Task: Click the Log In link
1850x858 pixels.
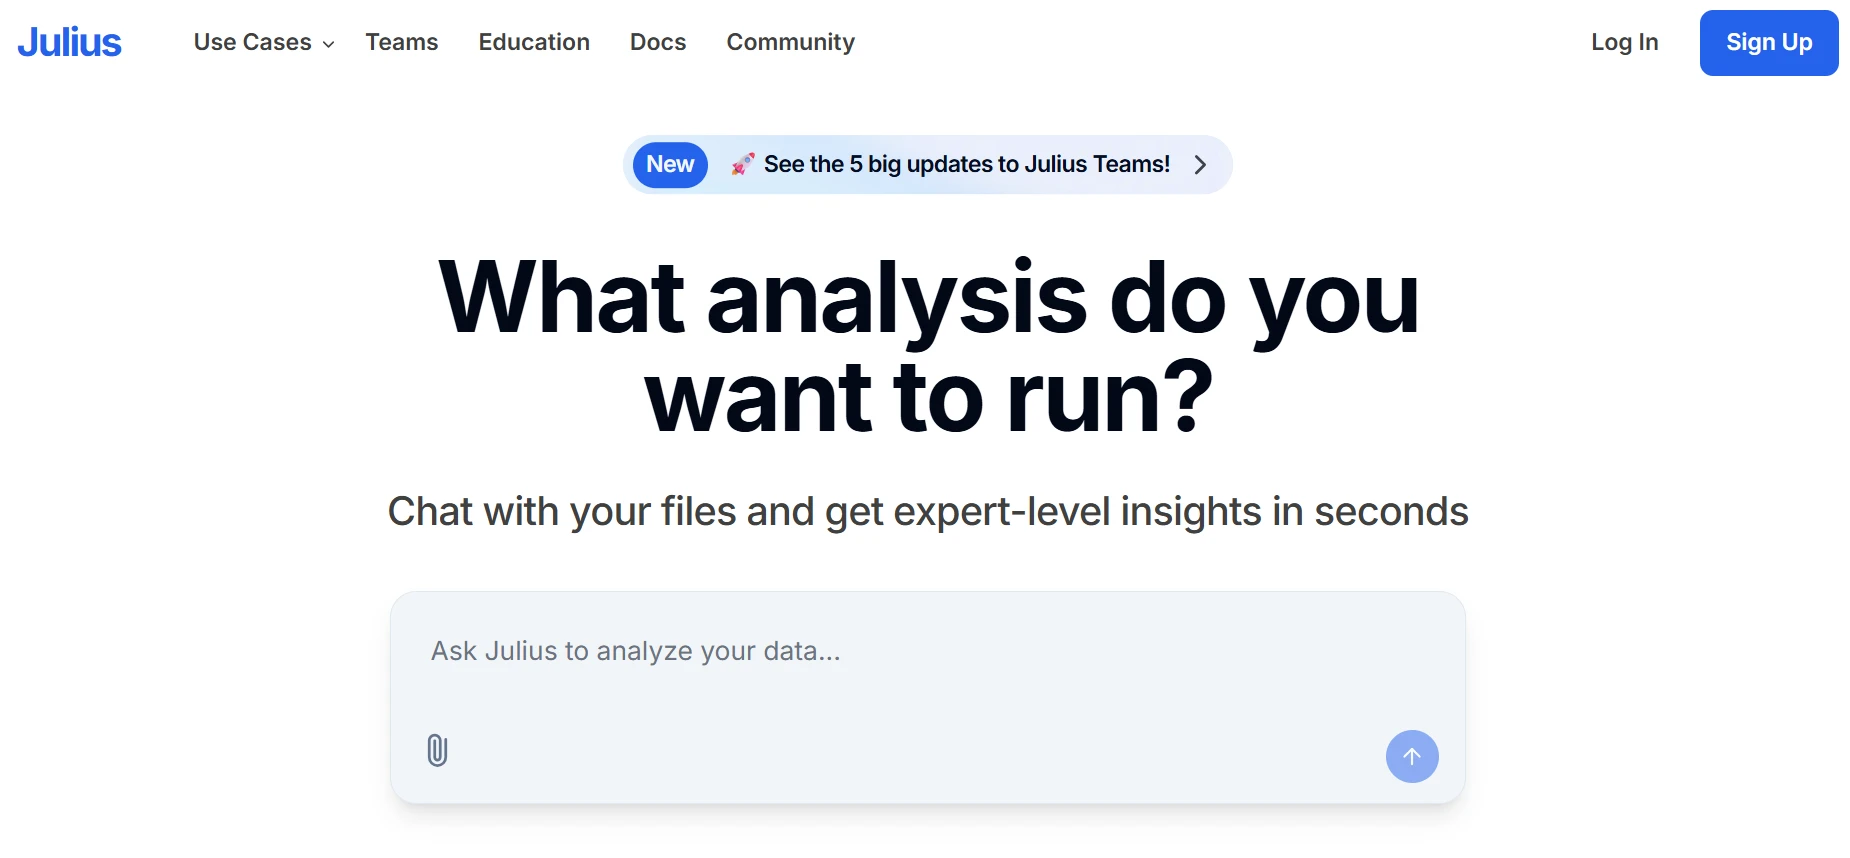Action: point(1624,42)
